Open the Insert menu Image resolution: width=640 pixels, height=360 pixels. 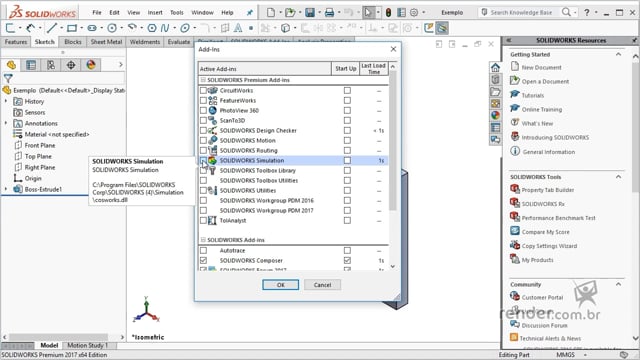coord(155,13)
